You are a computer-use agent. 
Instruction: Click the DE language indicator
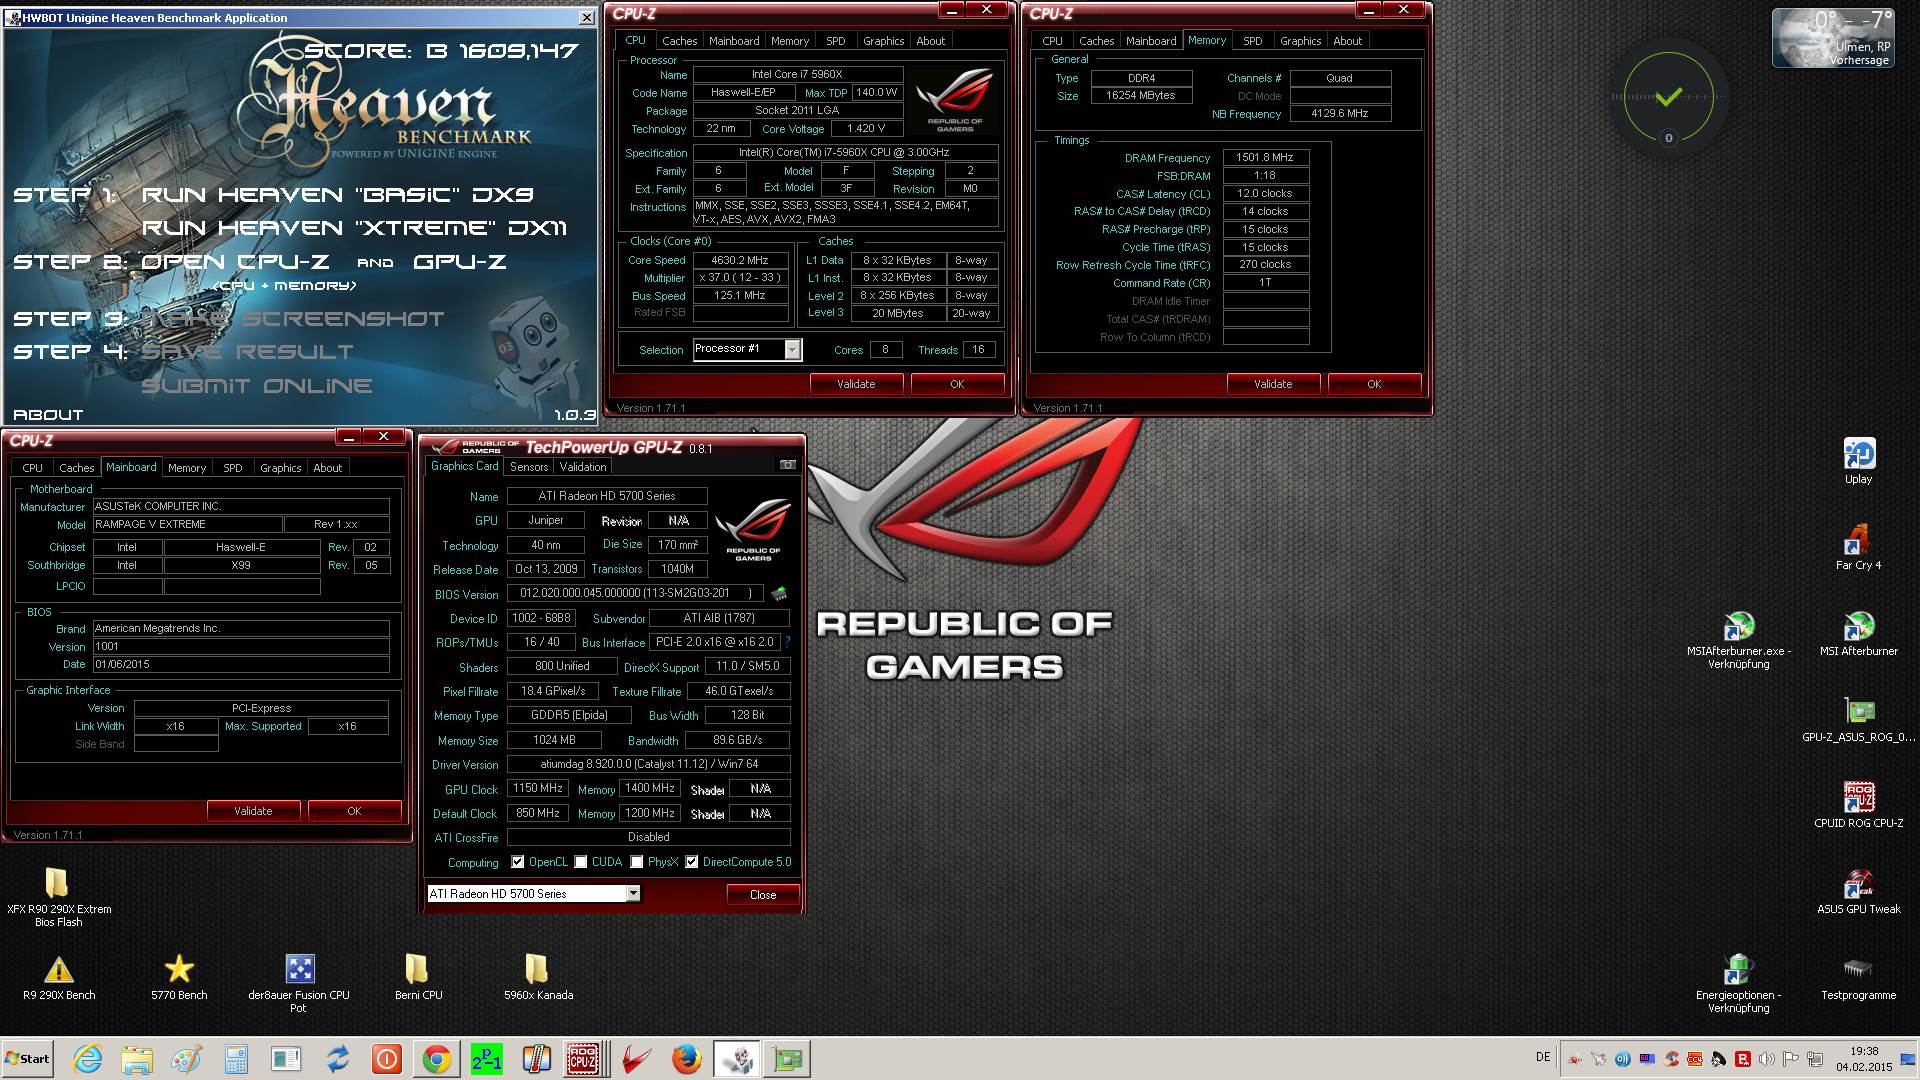(x=1542, y=1057)
